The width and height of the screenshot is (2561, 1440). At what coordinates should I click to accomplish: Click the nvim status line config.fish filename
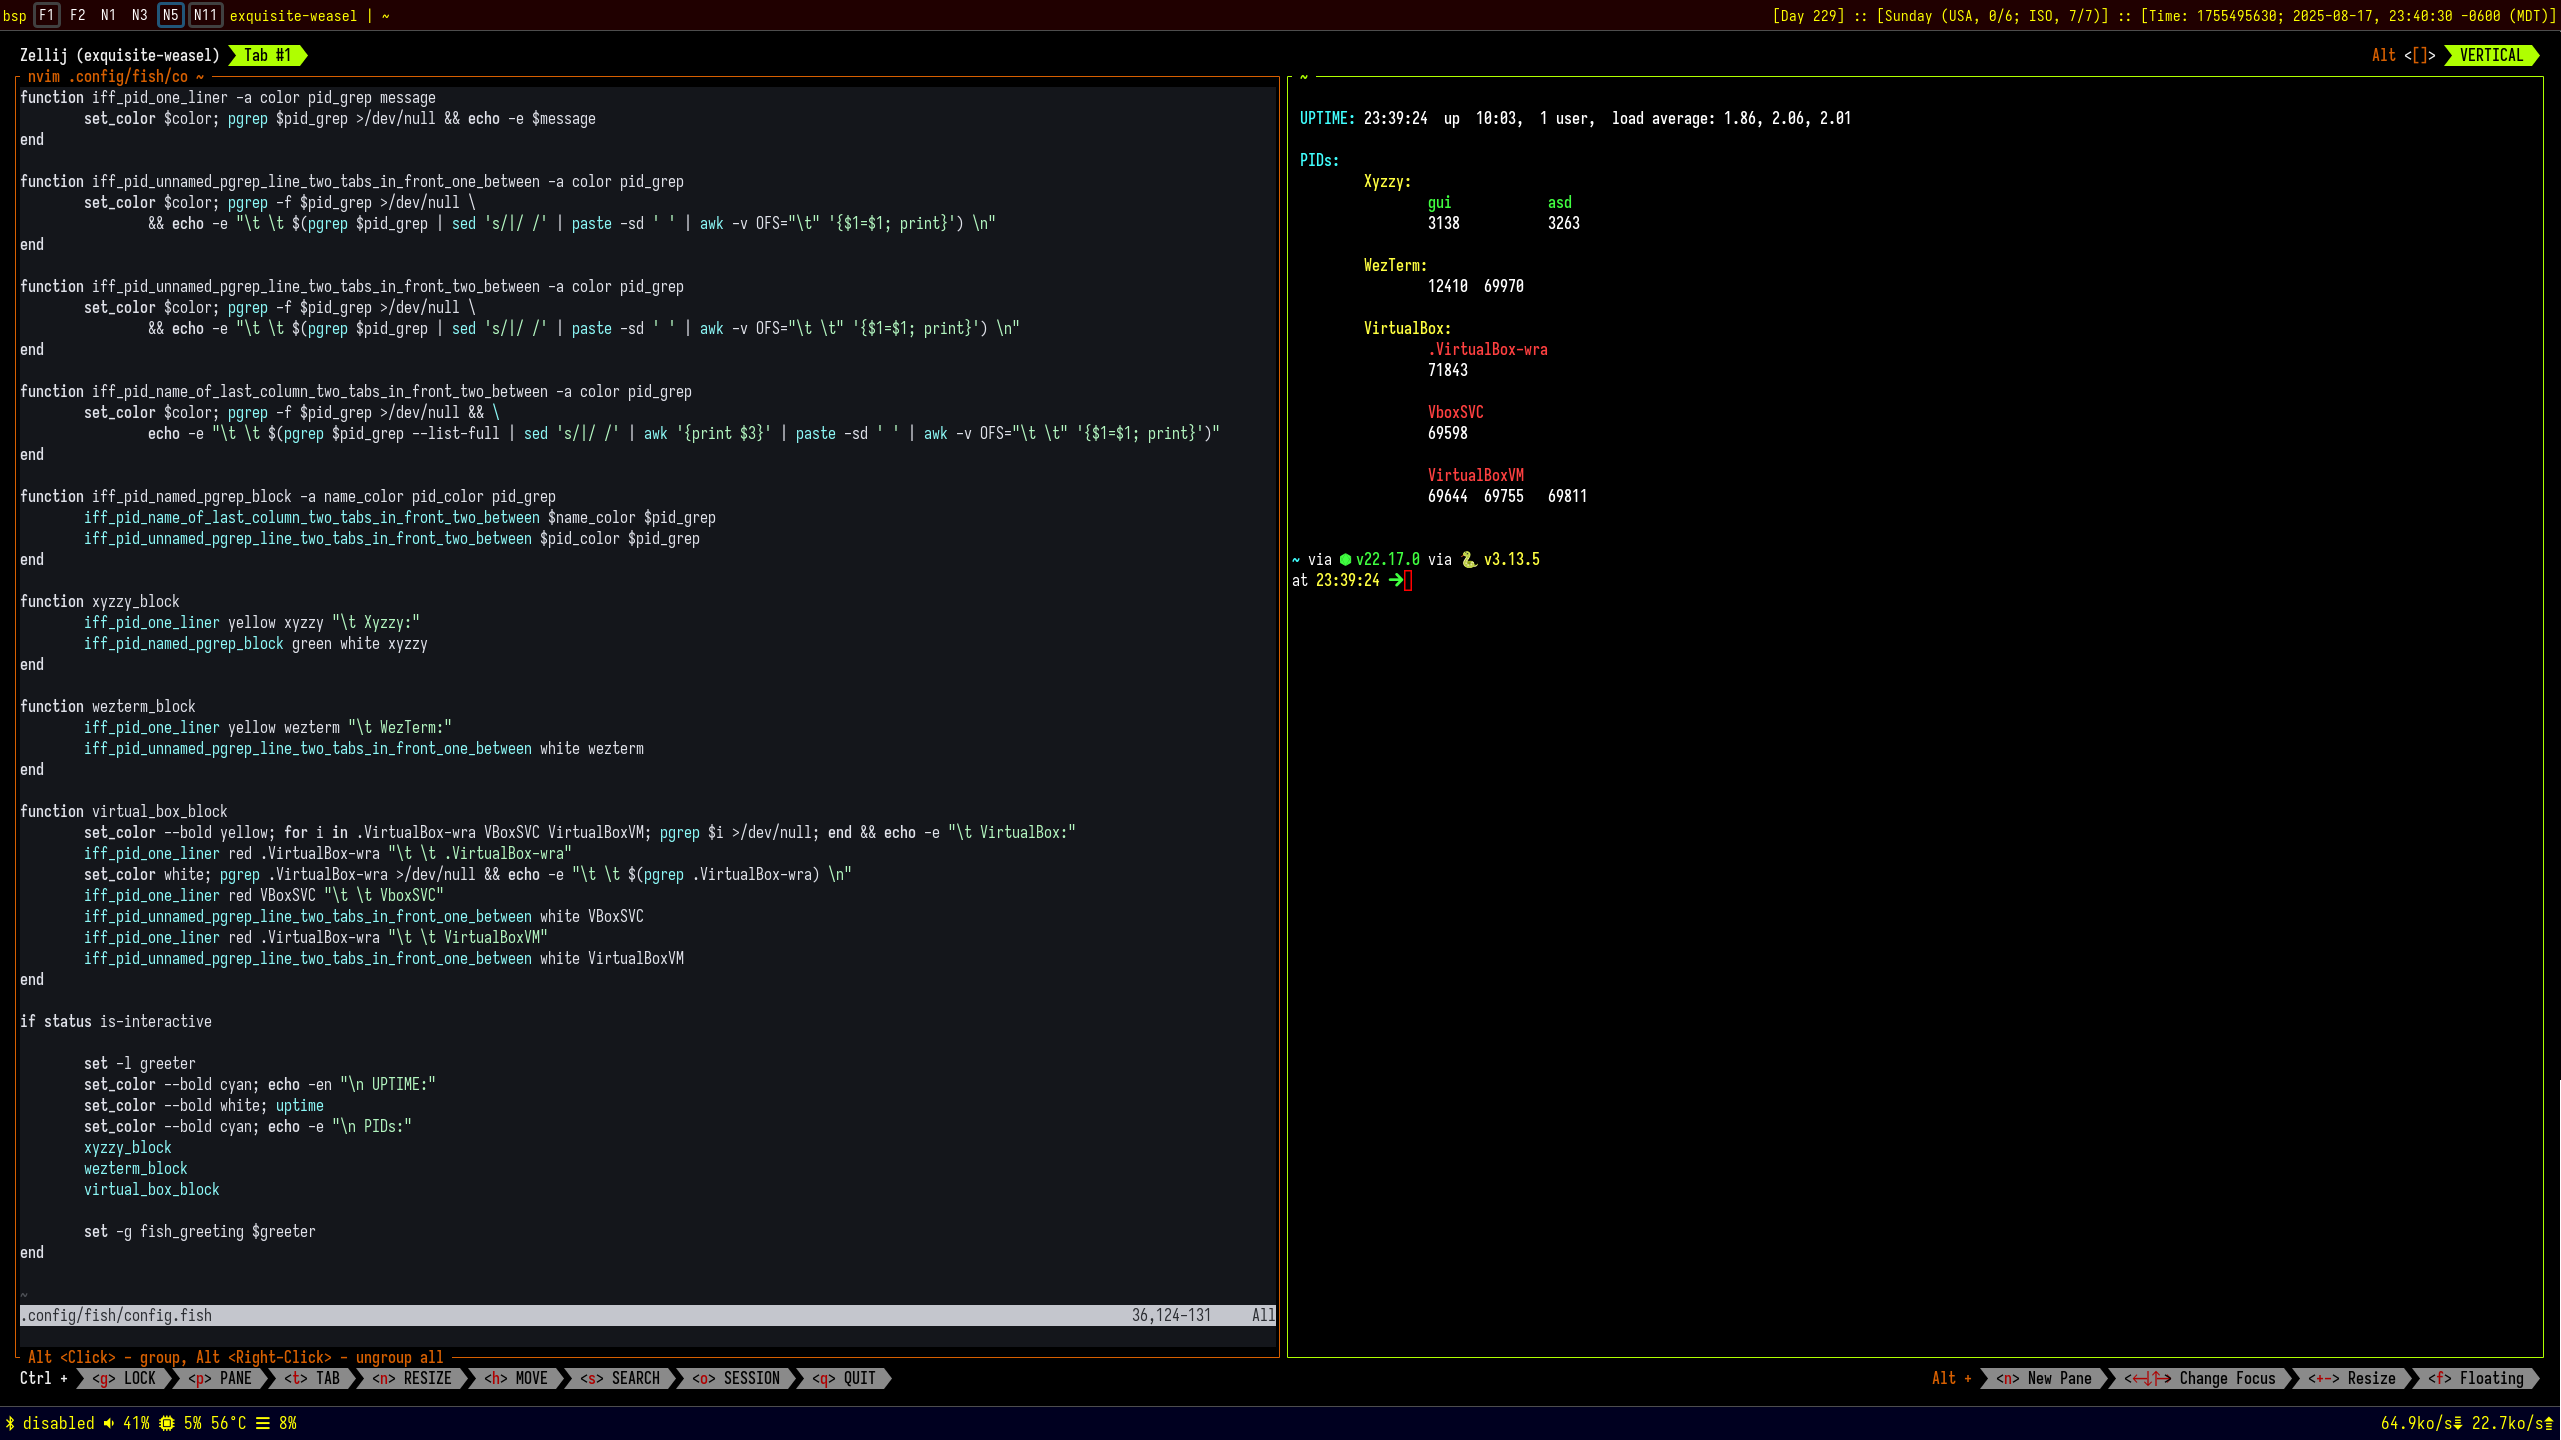click(117, 1315)
